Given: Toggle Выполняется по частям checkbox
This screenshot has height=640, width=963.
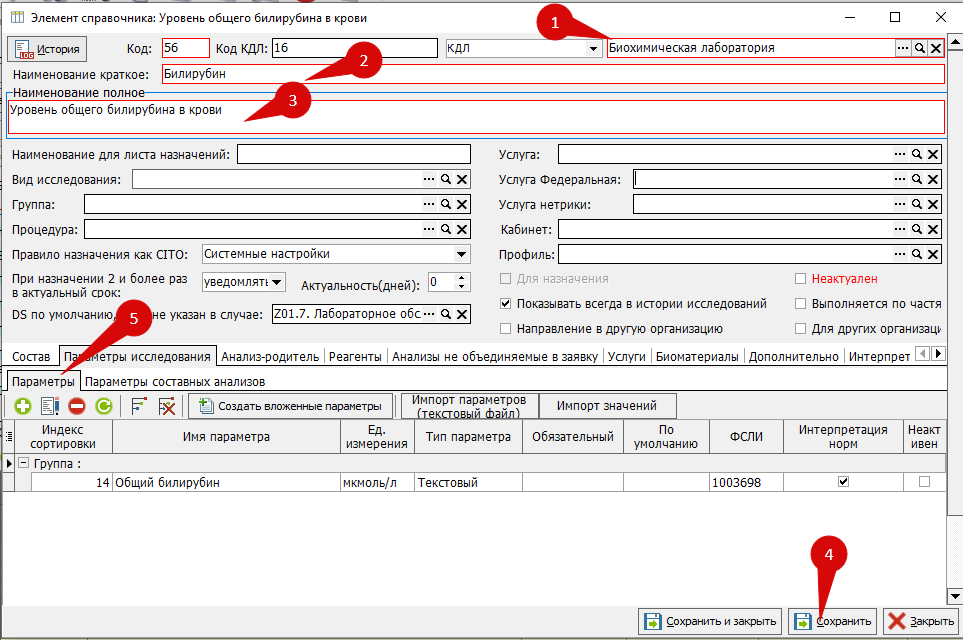Looking at the screenshot, I should coord(800,303).
